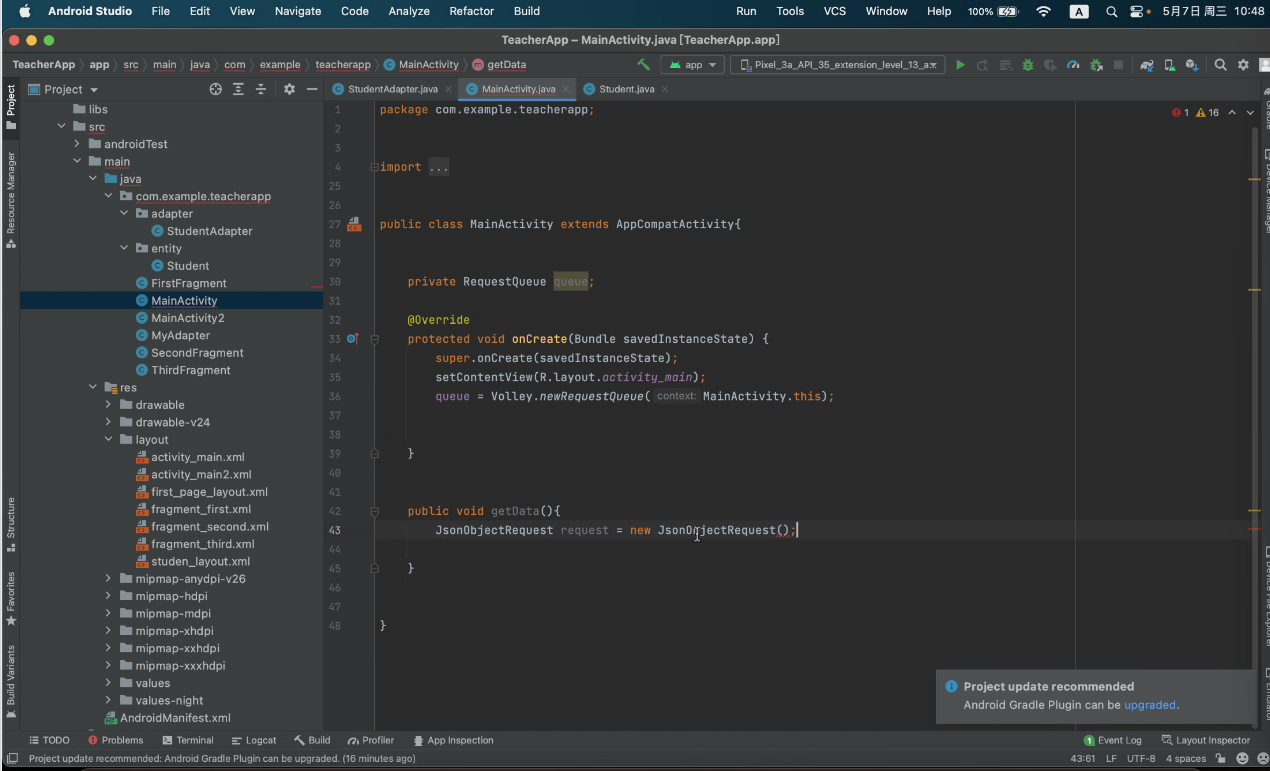Open the SDK Manager icon in the toolbar
The width and height of the screenshot is (1270, 771).
coord(1191,65)
